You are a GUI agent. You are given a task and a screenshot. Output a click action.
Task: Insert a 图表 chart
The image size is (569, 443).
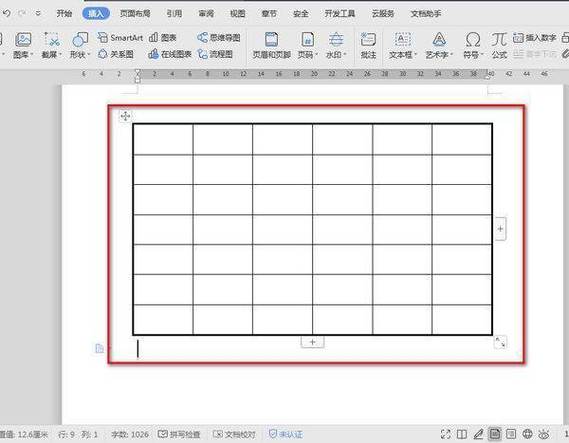coord(163,37)
